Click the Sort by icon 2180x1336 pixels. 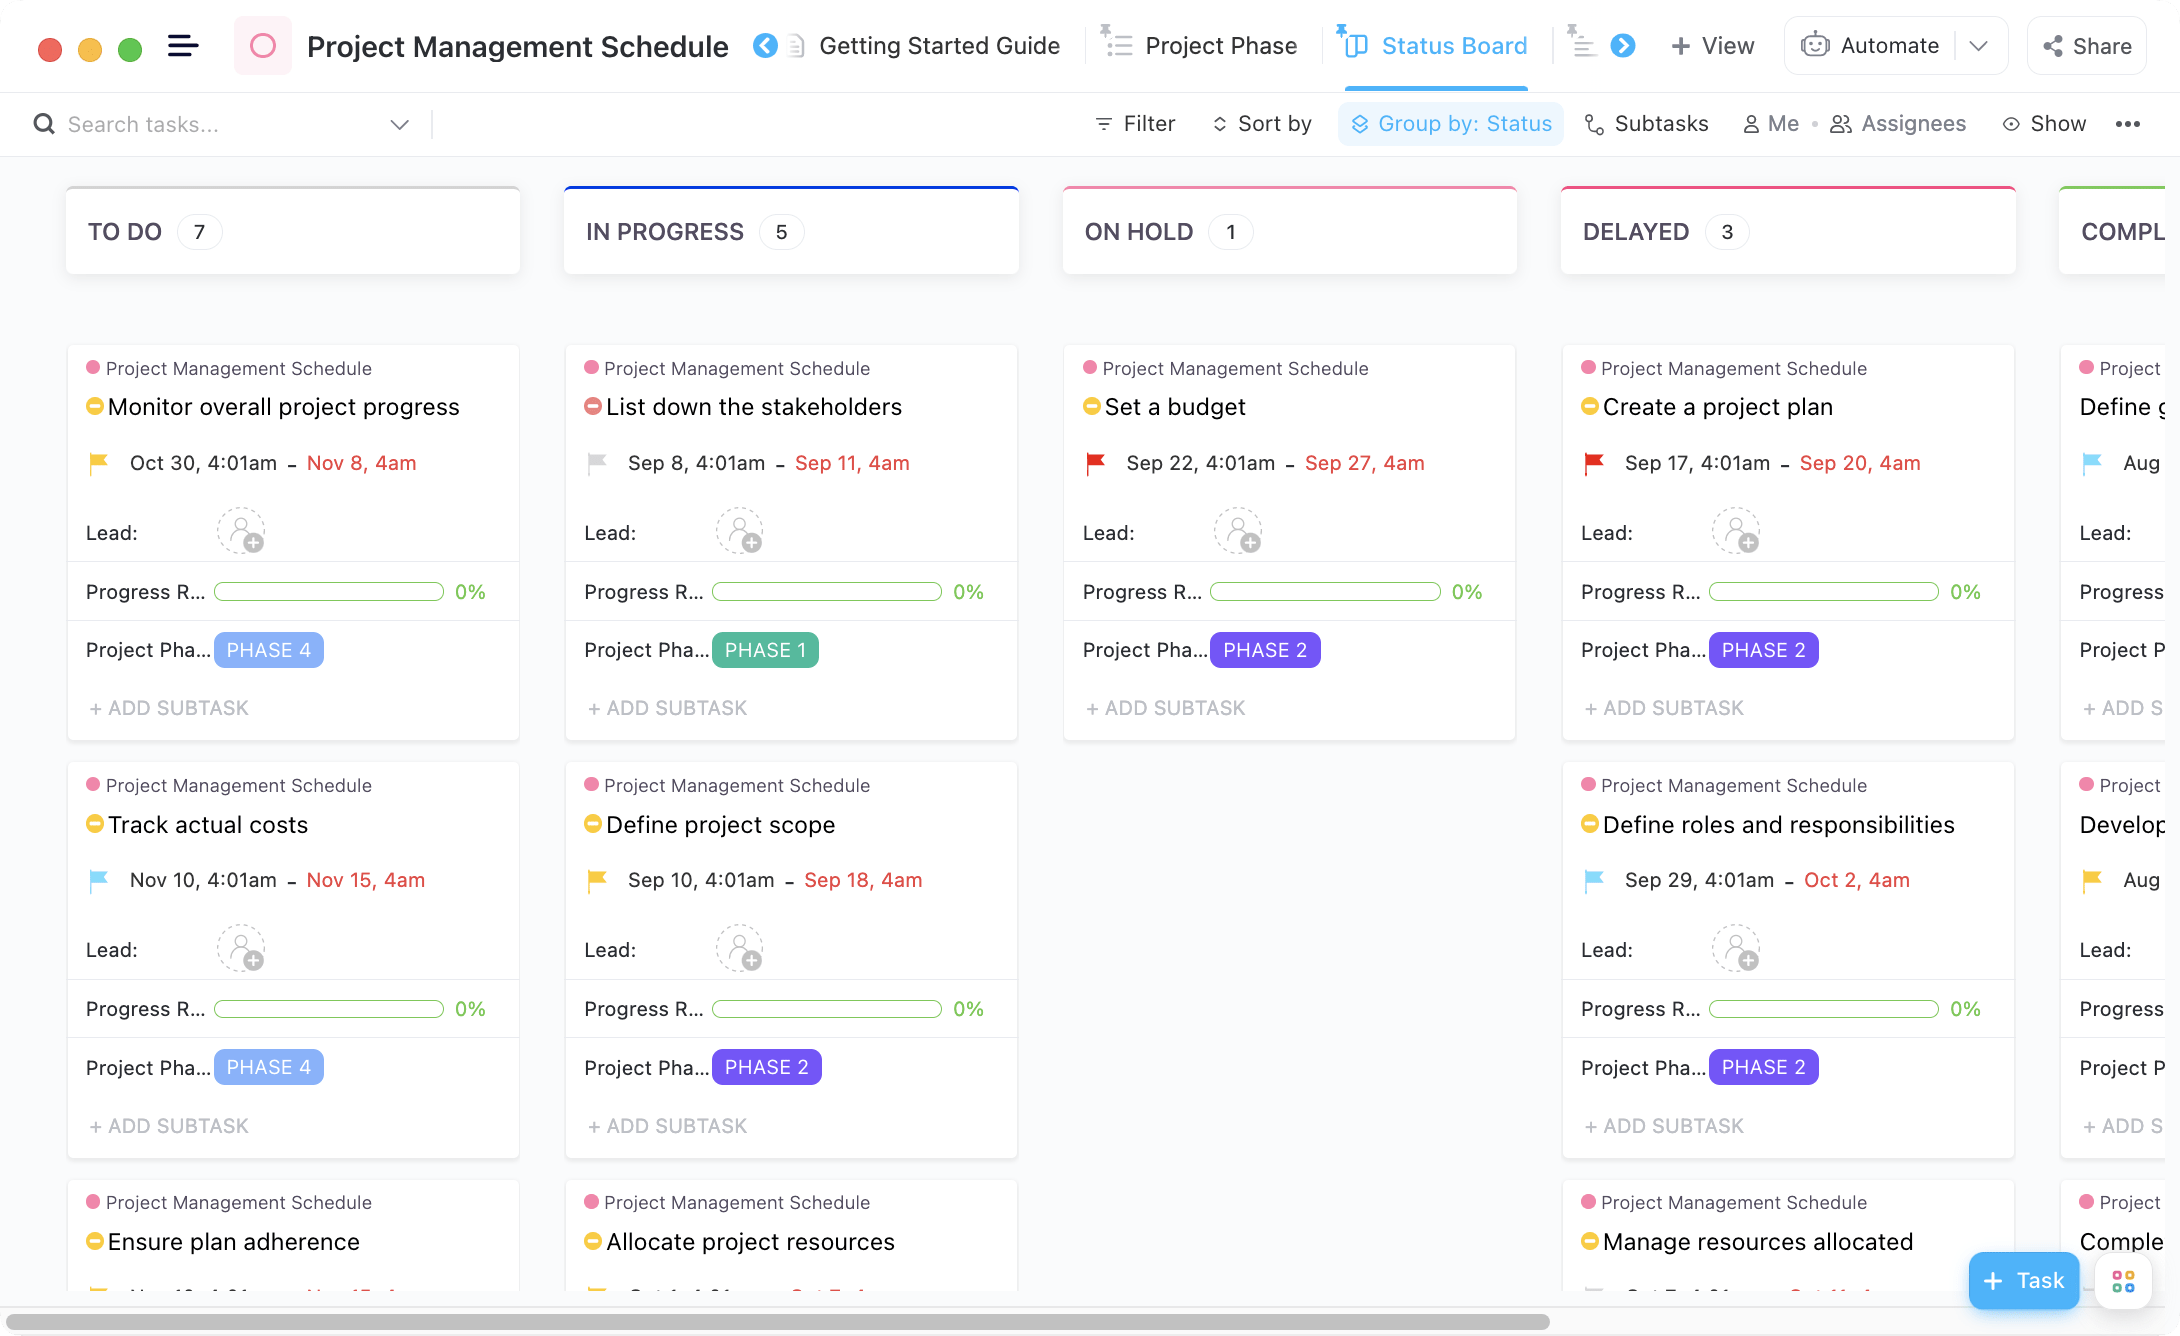point(1216,121)
